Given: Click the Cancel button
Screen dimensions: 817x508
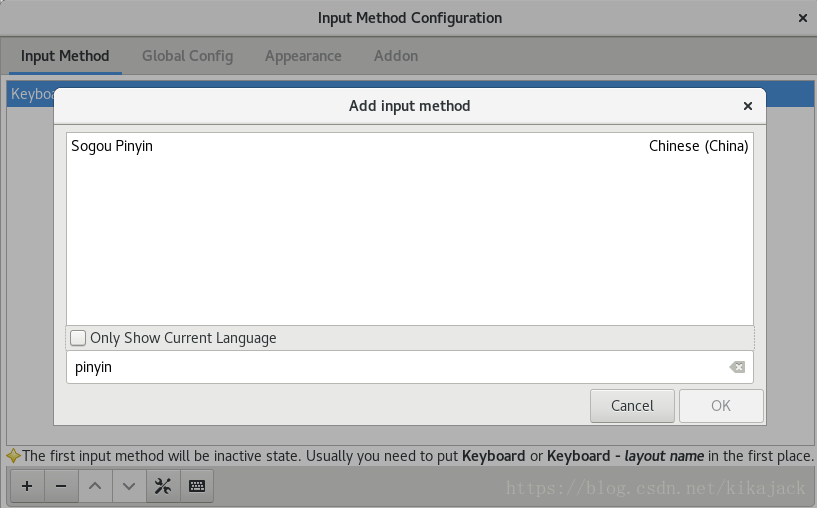Looking at the screenshot, I should [632, 406].
